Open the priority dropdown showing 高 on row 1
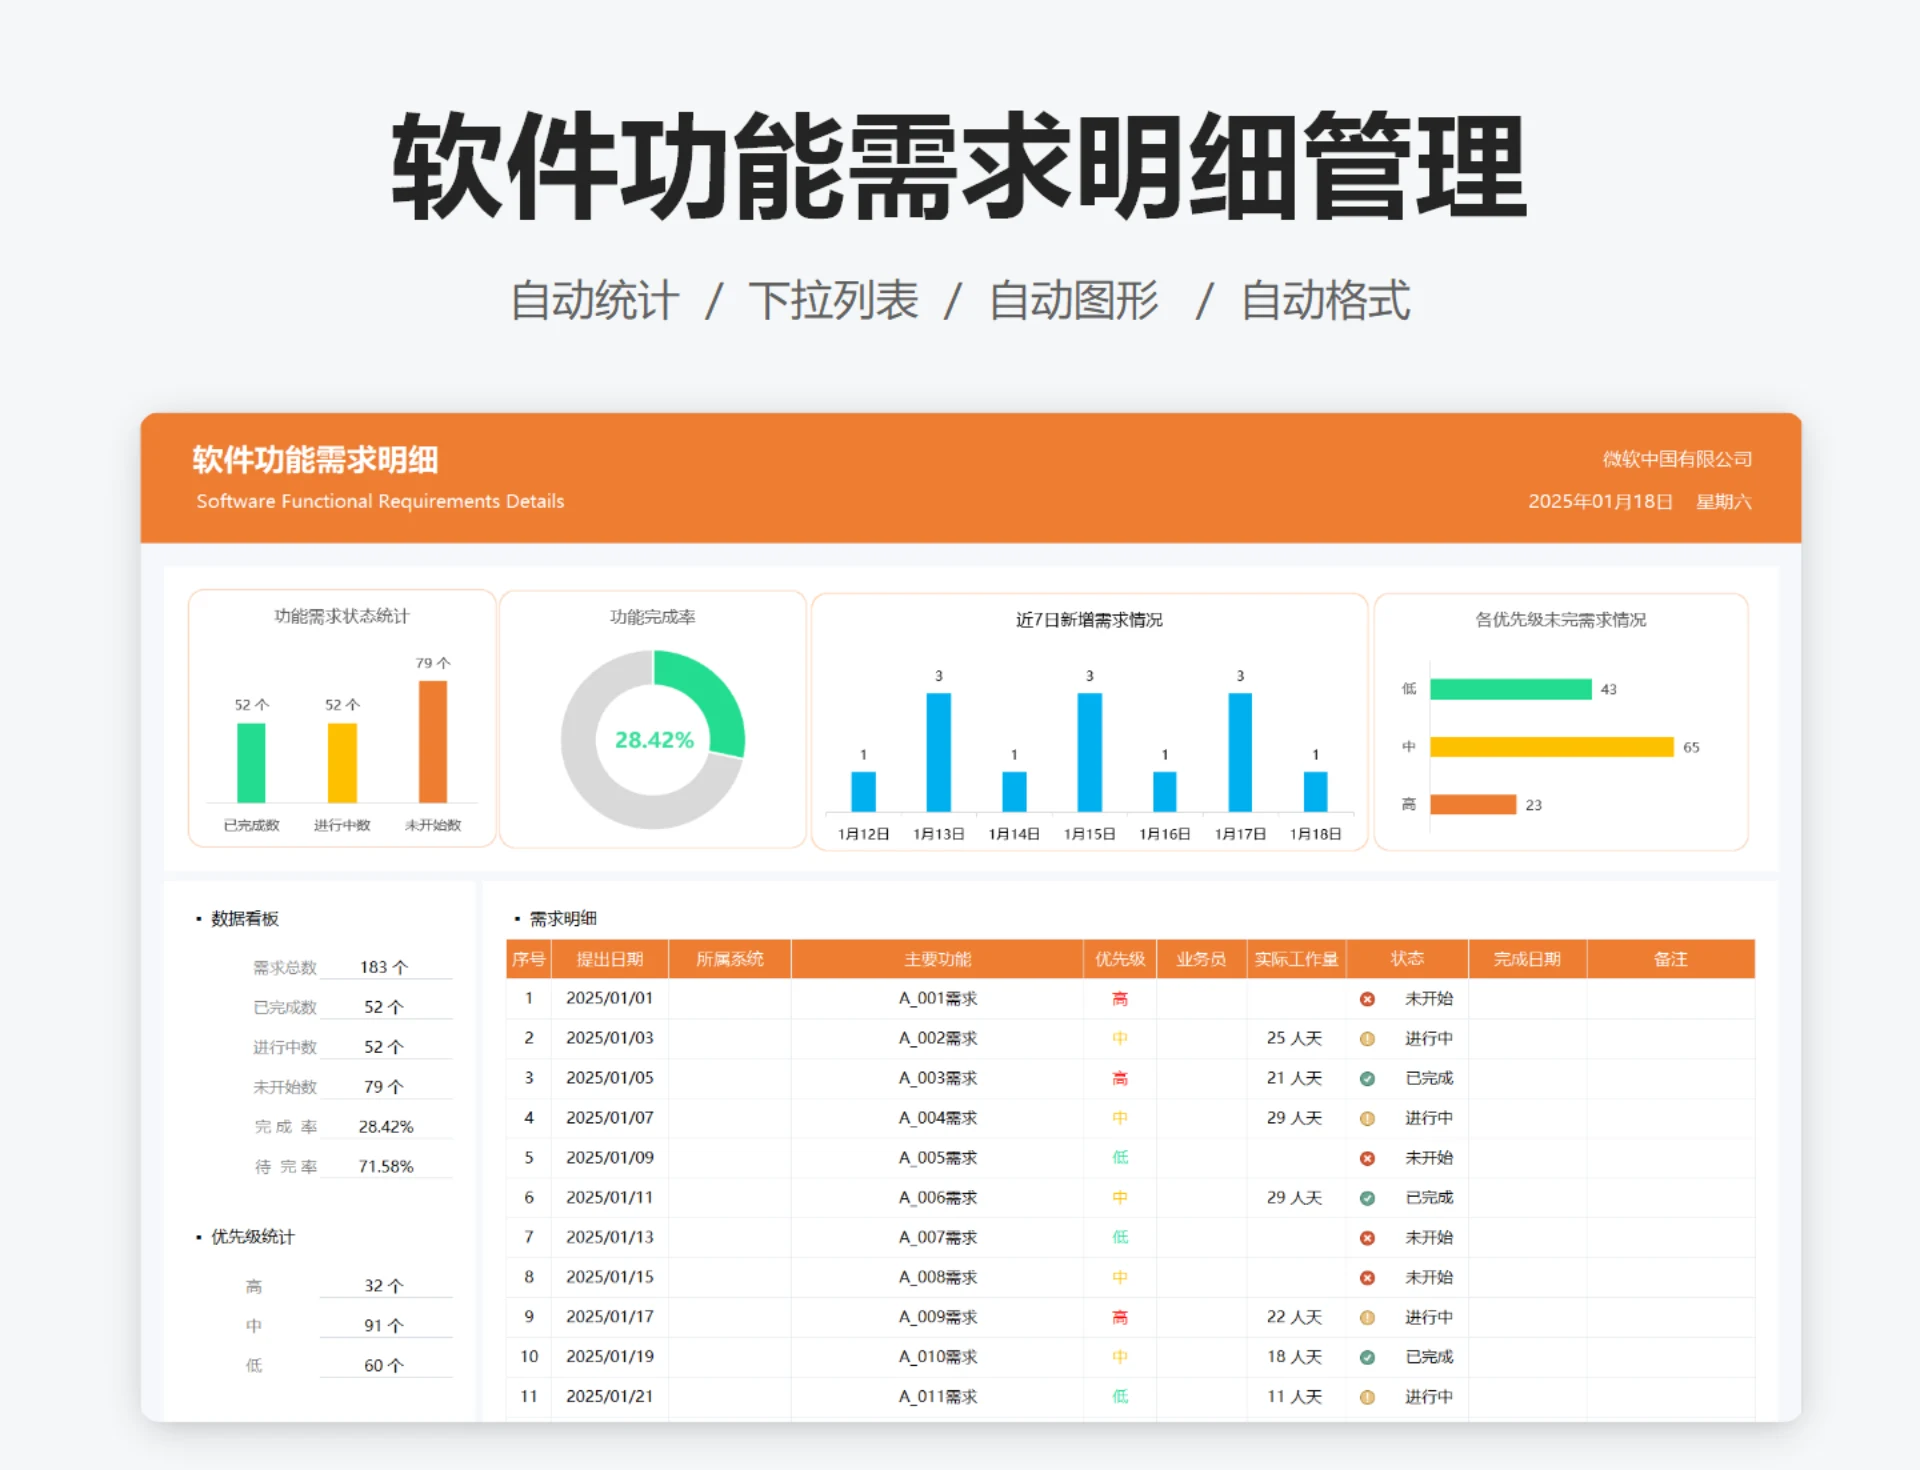The height and width of the screenshot is (1470, 1920). (x=1119, y=998)
